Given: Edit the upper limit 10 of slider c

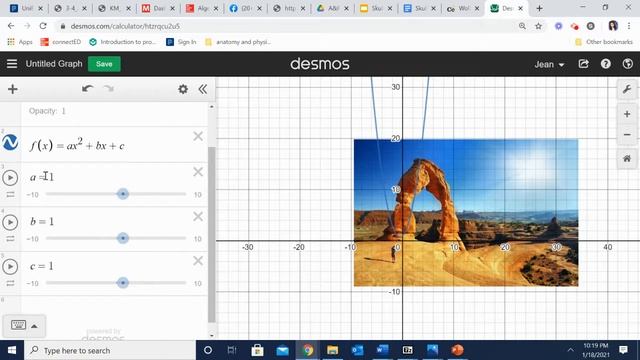Looking at the screenshot, I should [198, 283].
